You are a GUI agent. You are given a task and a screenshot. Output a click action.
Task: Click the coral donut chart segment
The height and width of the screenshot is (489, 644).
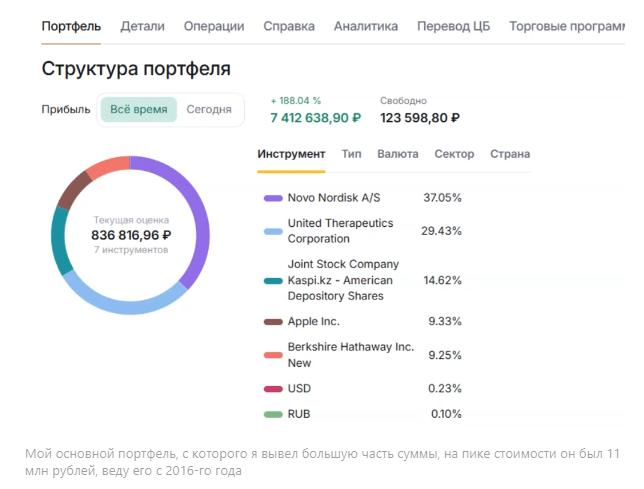108,166
